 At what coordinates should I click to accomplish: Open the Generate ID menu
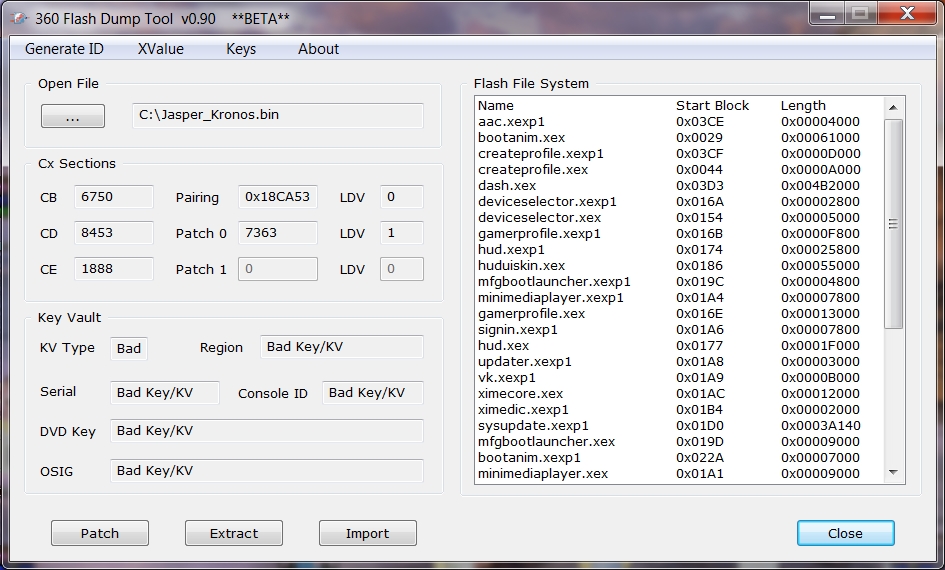pos(64,49)
